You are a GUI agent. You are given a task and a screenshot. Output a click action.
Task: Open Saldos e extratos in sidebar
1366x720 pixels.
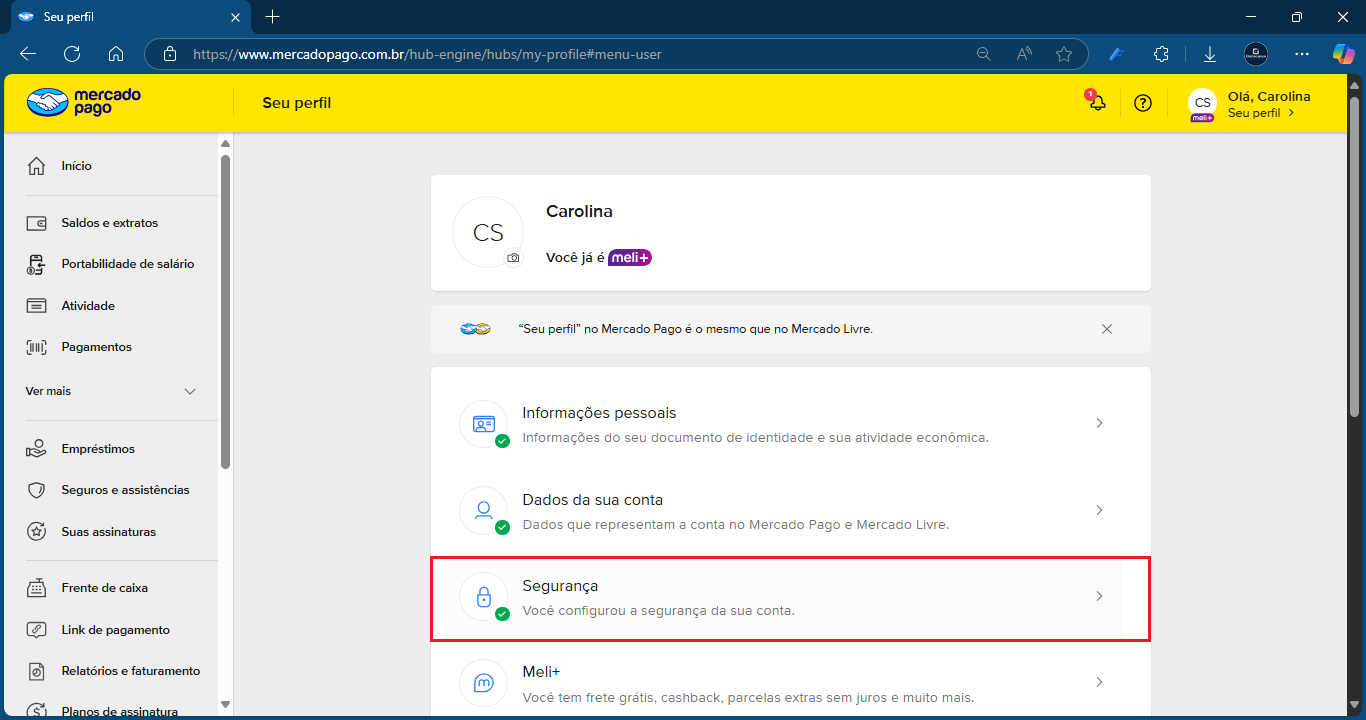pos(109,223)
